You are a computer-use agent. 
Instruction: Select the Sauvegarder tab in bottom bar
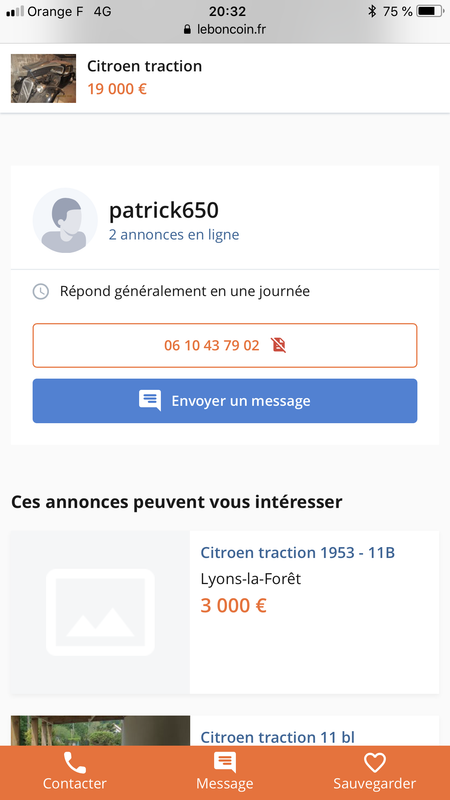pos(374,772)
